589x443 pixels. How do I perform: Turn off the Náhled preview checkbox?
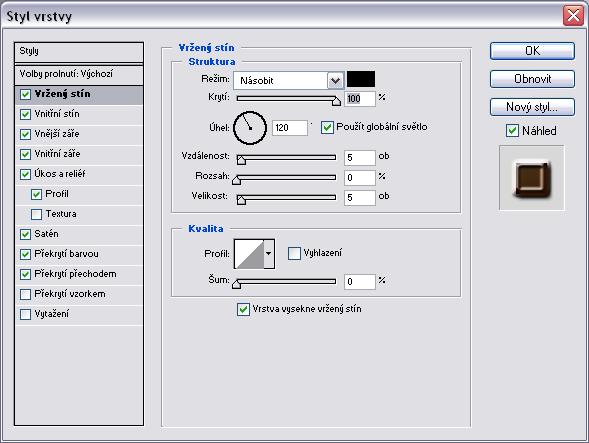click(512, 131)
